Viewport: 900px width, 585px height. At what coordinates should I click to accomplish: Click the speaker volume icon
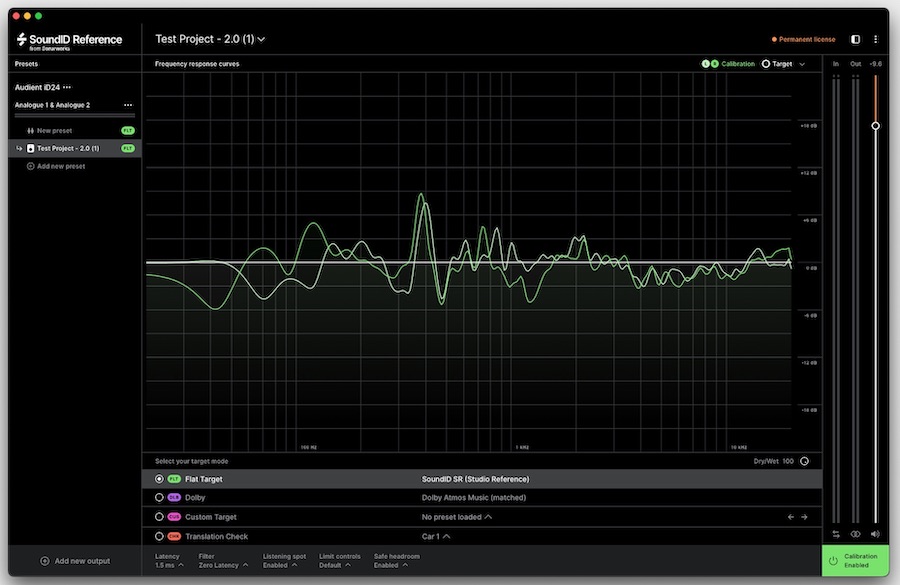(875, 534)
